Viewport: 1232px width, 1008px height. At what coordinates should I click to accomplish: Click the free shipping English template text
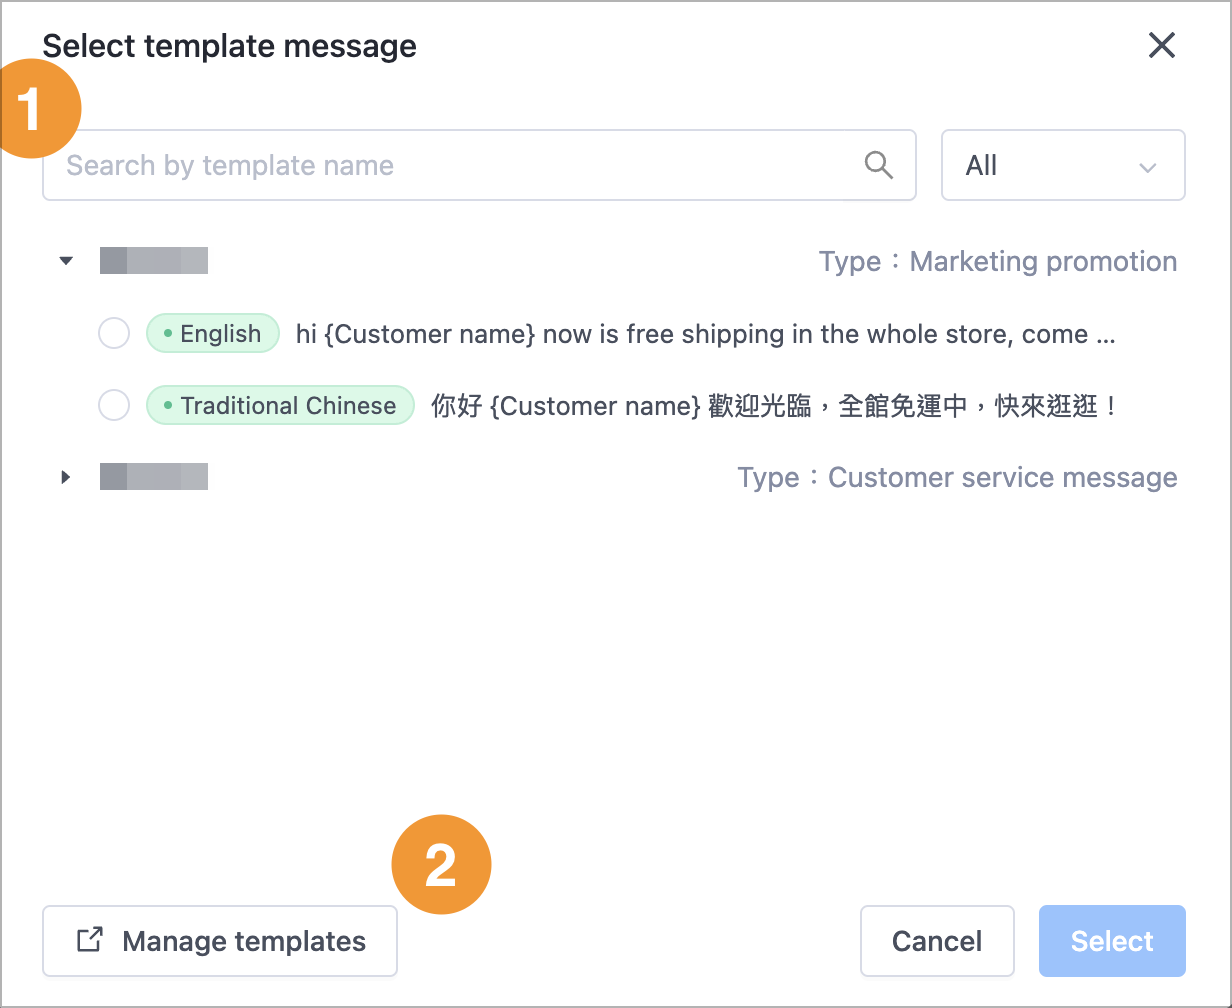point(705,334)
